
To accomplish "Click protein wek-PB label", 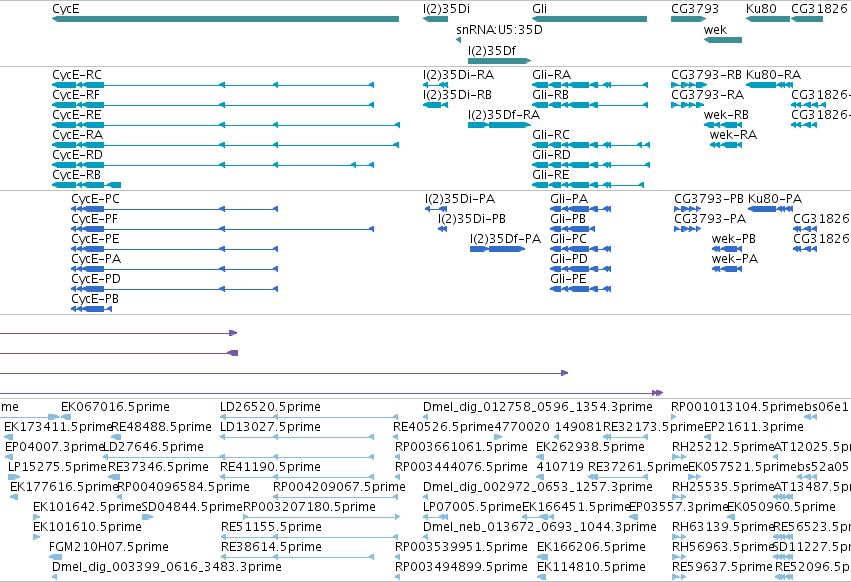I will [734, 239].
